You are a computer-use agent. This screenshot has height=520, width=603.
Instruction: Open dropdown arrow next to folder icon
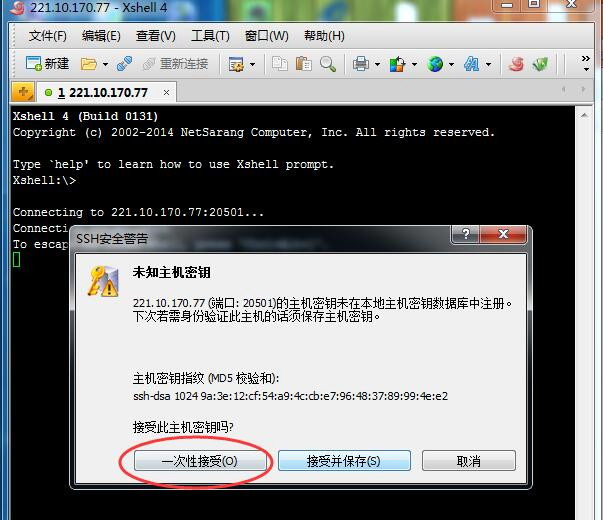(105, 64)
